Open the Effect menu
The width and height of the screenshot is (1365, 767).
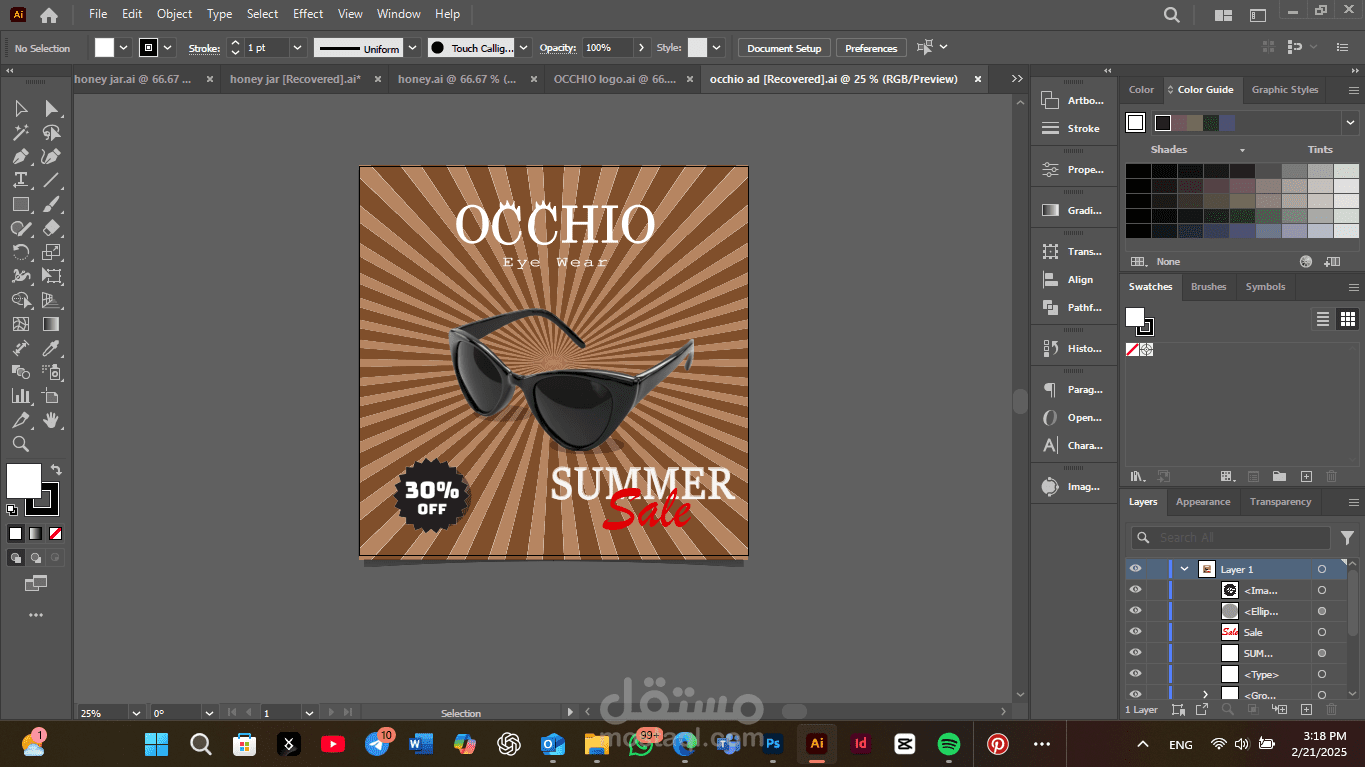tap(308, 14)
